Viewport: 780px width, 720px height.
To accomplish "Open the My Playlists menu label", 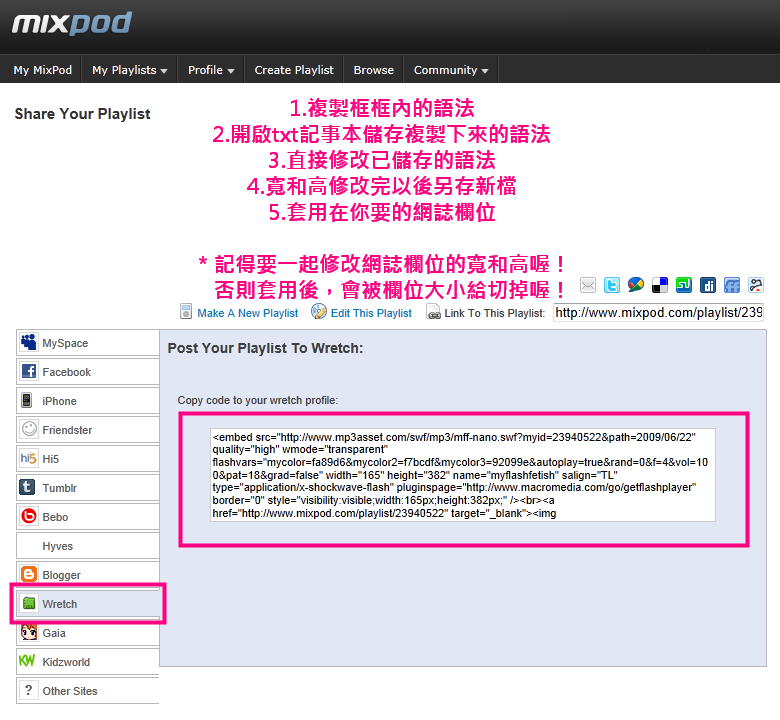I will click(124, 70).
